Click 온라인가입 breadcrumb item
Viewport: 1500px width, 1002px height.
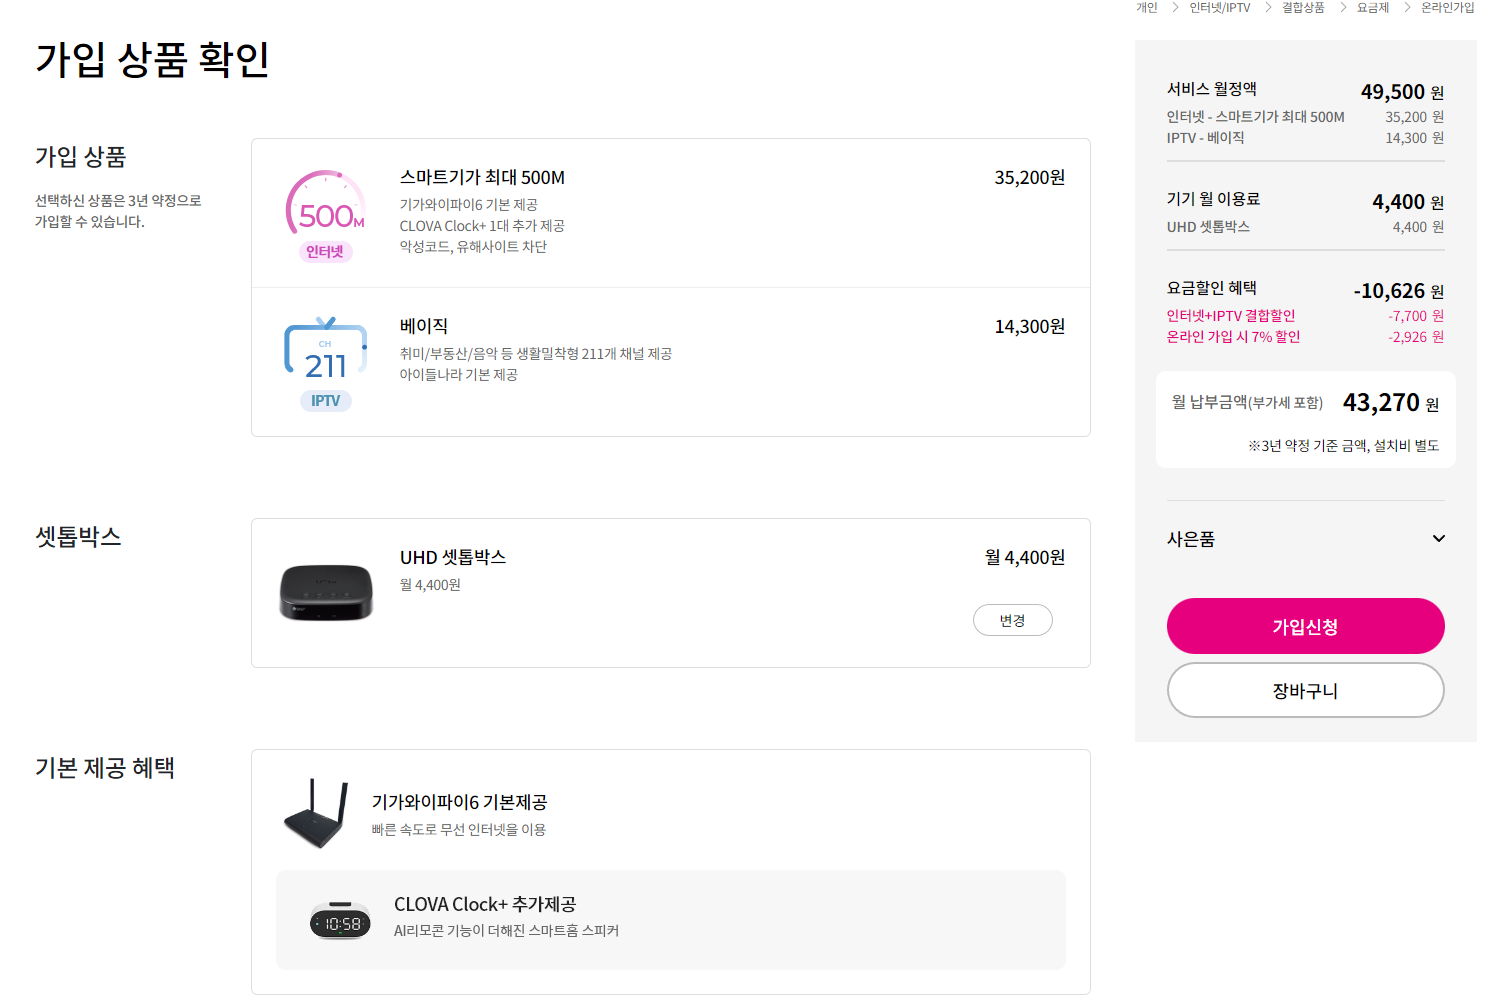[1447, 8]
